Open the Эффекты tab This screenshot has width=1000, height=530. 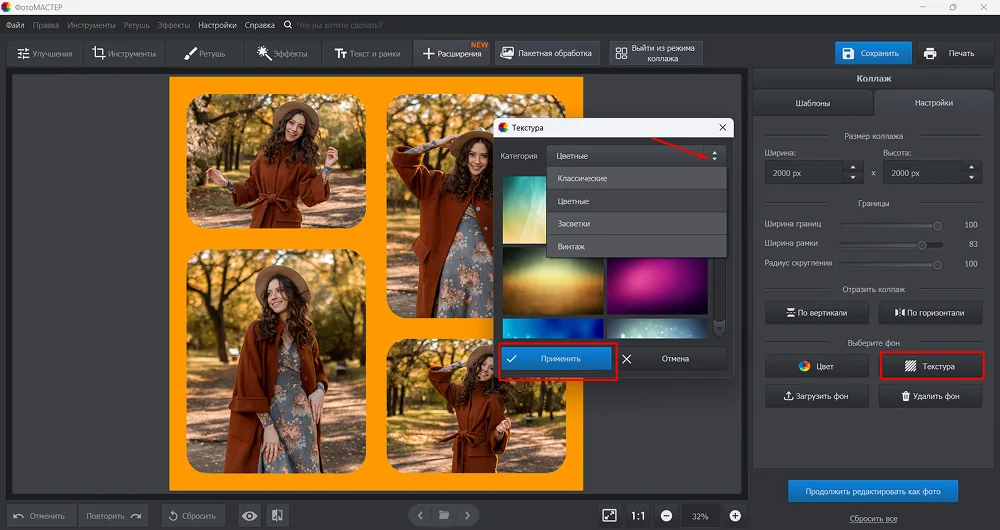click(x=282, y=54)
